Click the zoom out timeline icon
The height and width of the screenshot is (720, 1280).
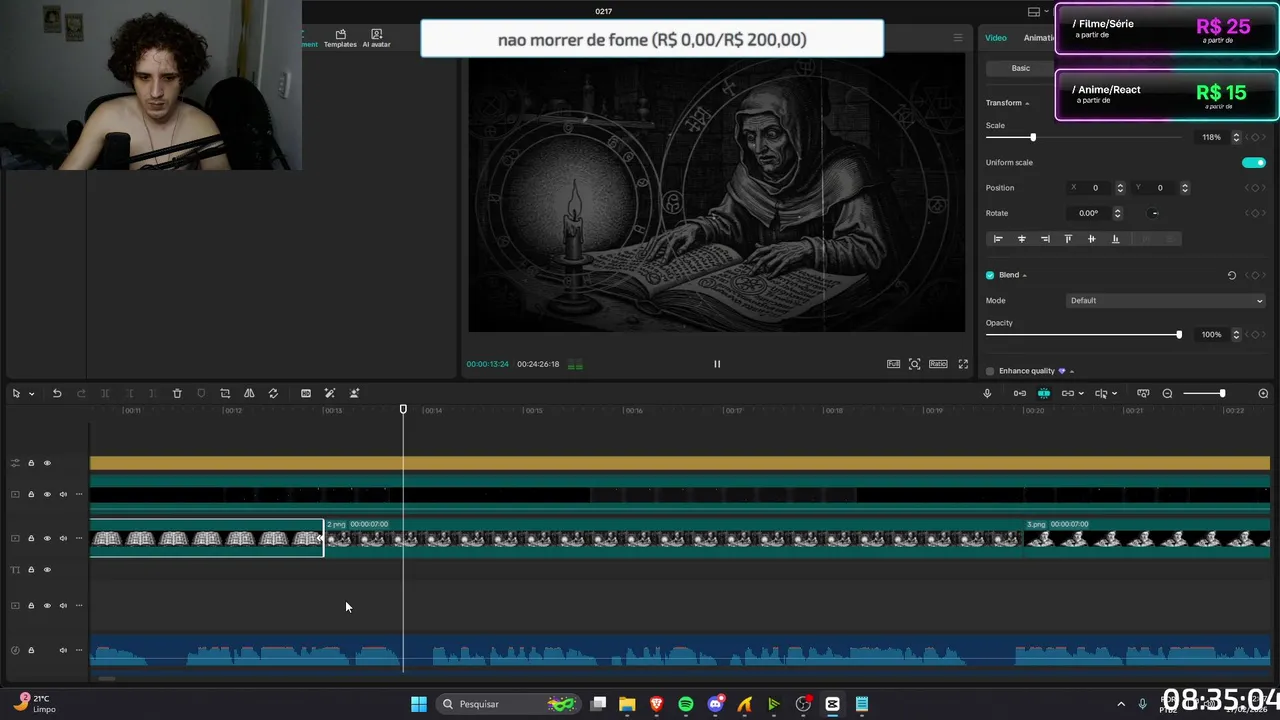pos(1167,393)
